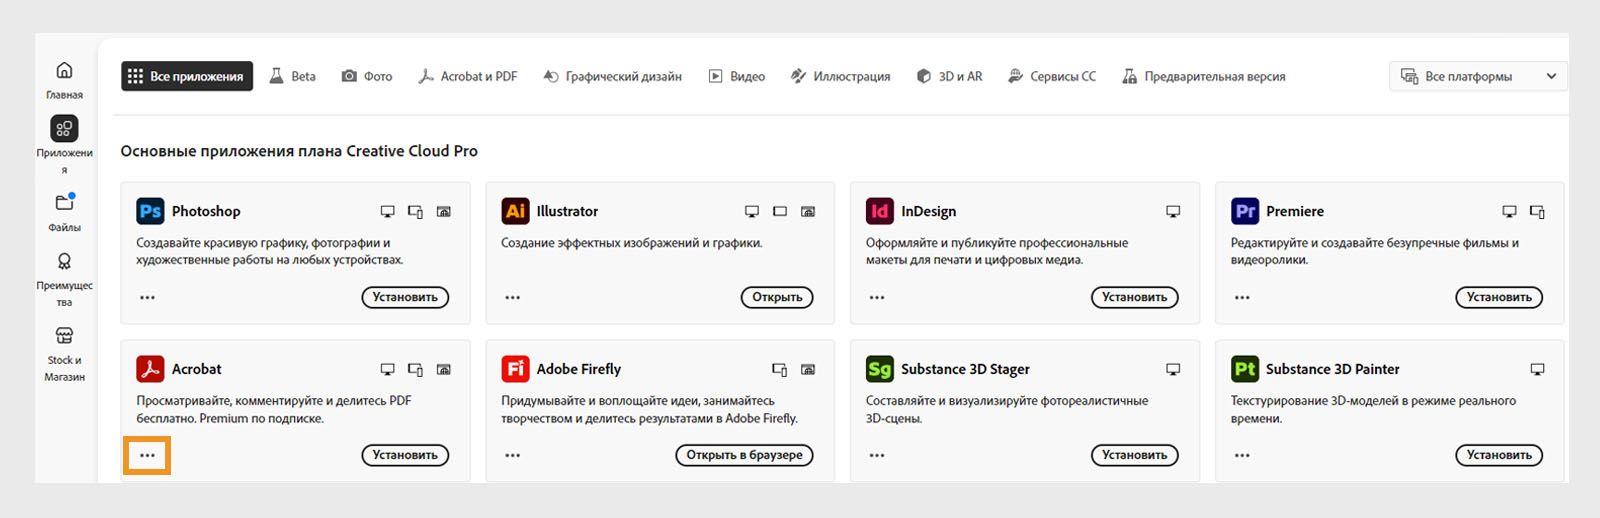This screenshot has width=1600, height=518.
Task: Open Stock и Магазин sidebar icon
Action: tap(64, 336)
